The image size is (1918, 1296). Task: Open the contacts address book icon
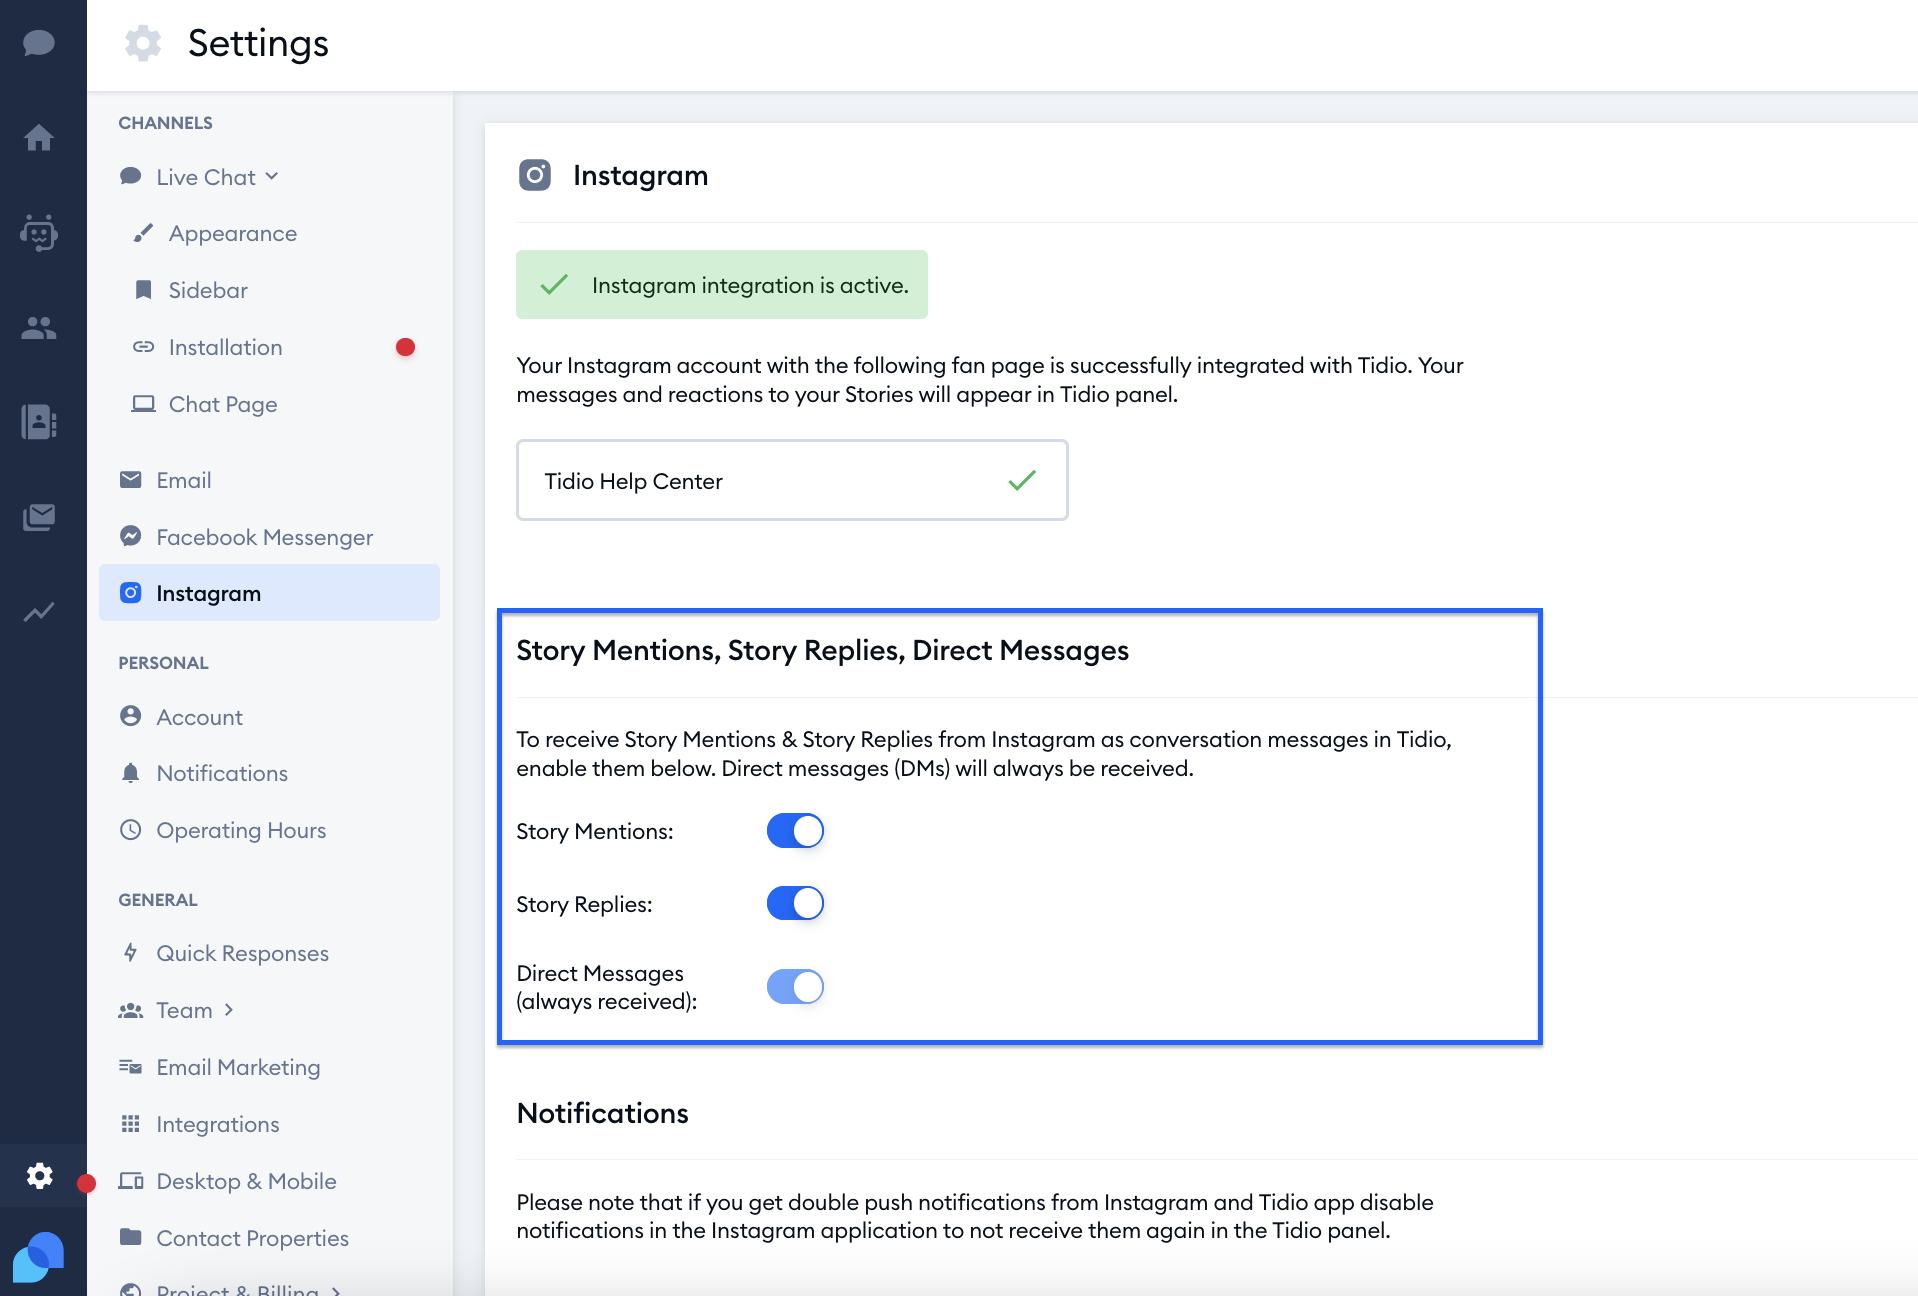click(39, 422)
